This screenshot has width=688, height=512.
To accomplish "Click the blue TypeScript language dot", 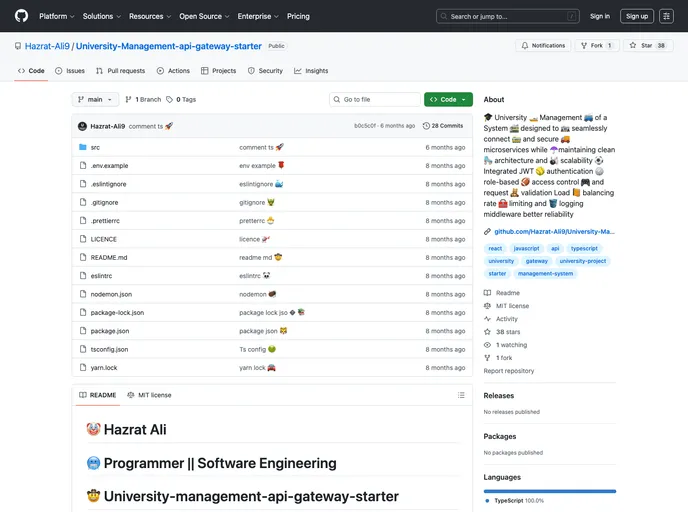I will point(487,501).
